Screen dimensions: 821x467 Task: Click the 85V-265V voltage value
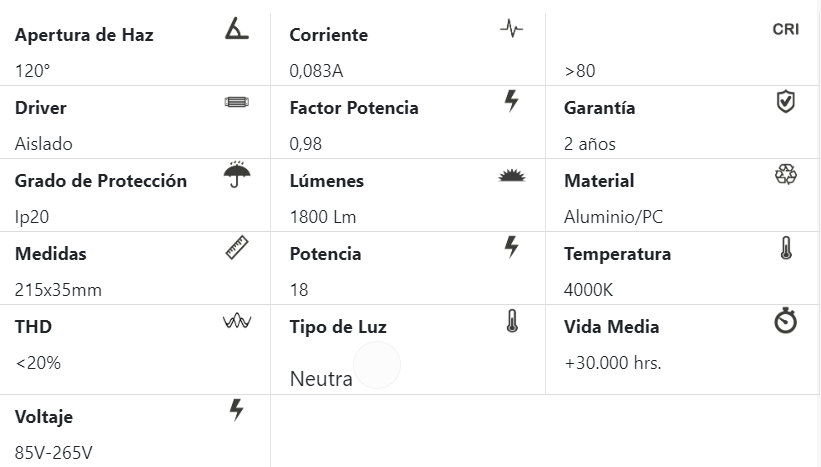click(54, 452)
